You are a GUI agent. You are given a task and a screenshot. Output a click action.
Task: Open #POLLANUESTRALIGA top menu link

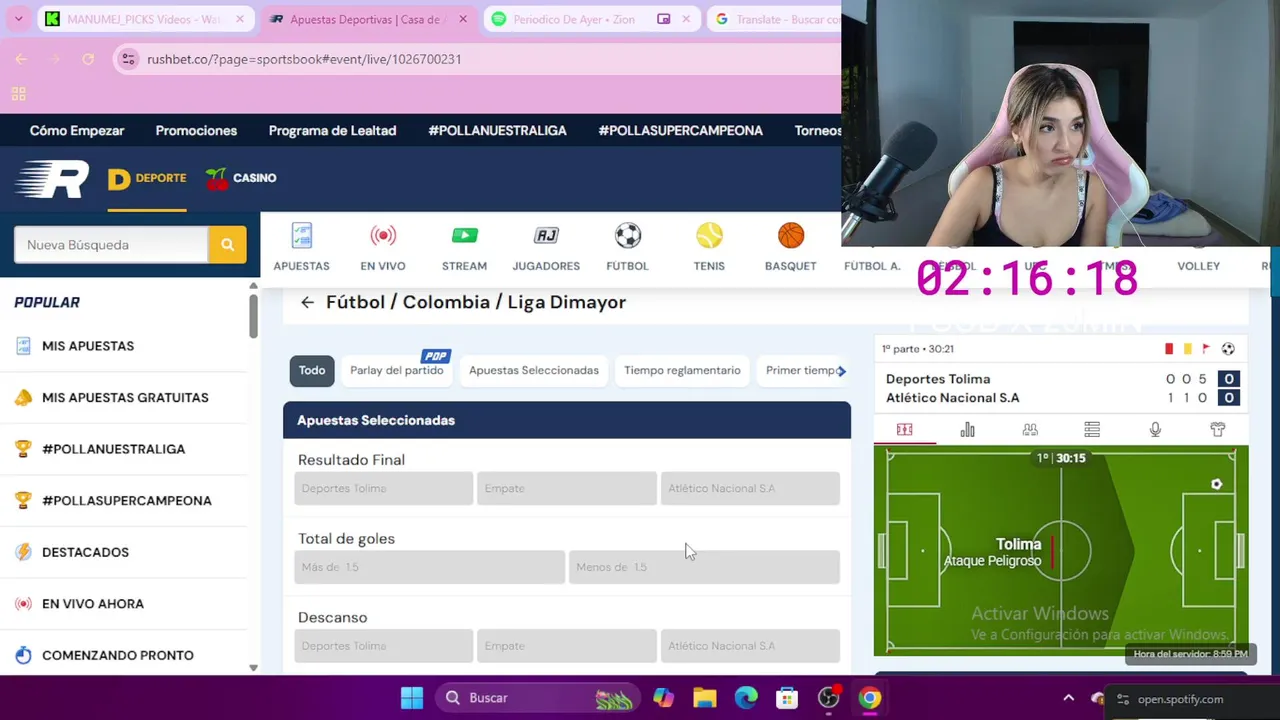(x=497, y=131)
